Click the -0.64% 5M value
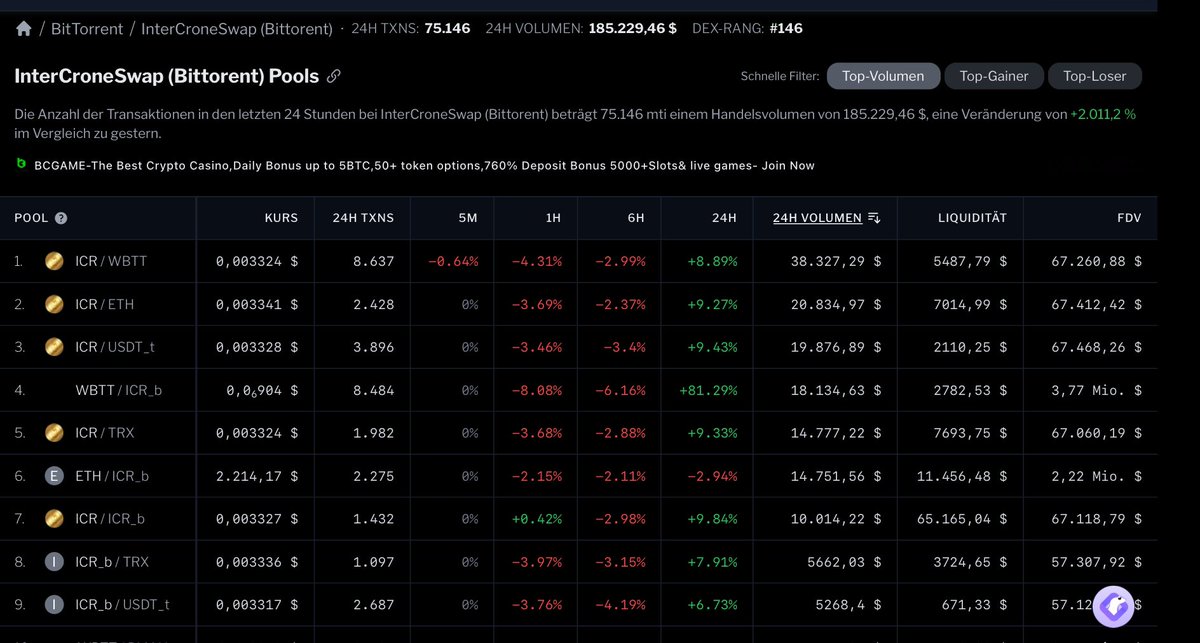Screen dimensions: 1200x643 click(453, 261)
